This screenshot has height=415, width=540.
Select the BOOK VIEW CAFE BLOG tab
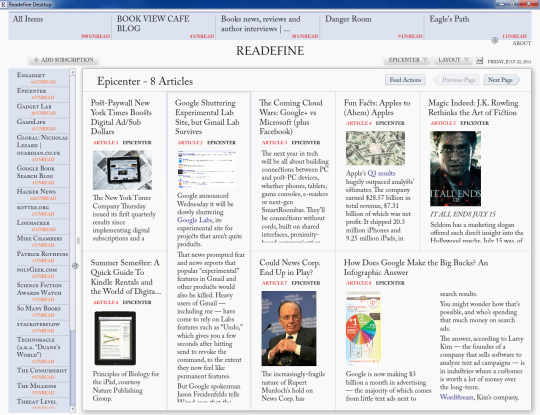point(164,26)
